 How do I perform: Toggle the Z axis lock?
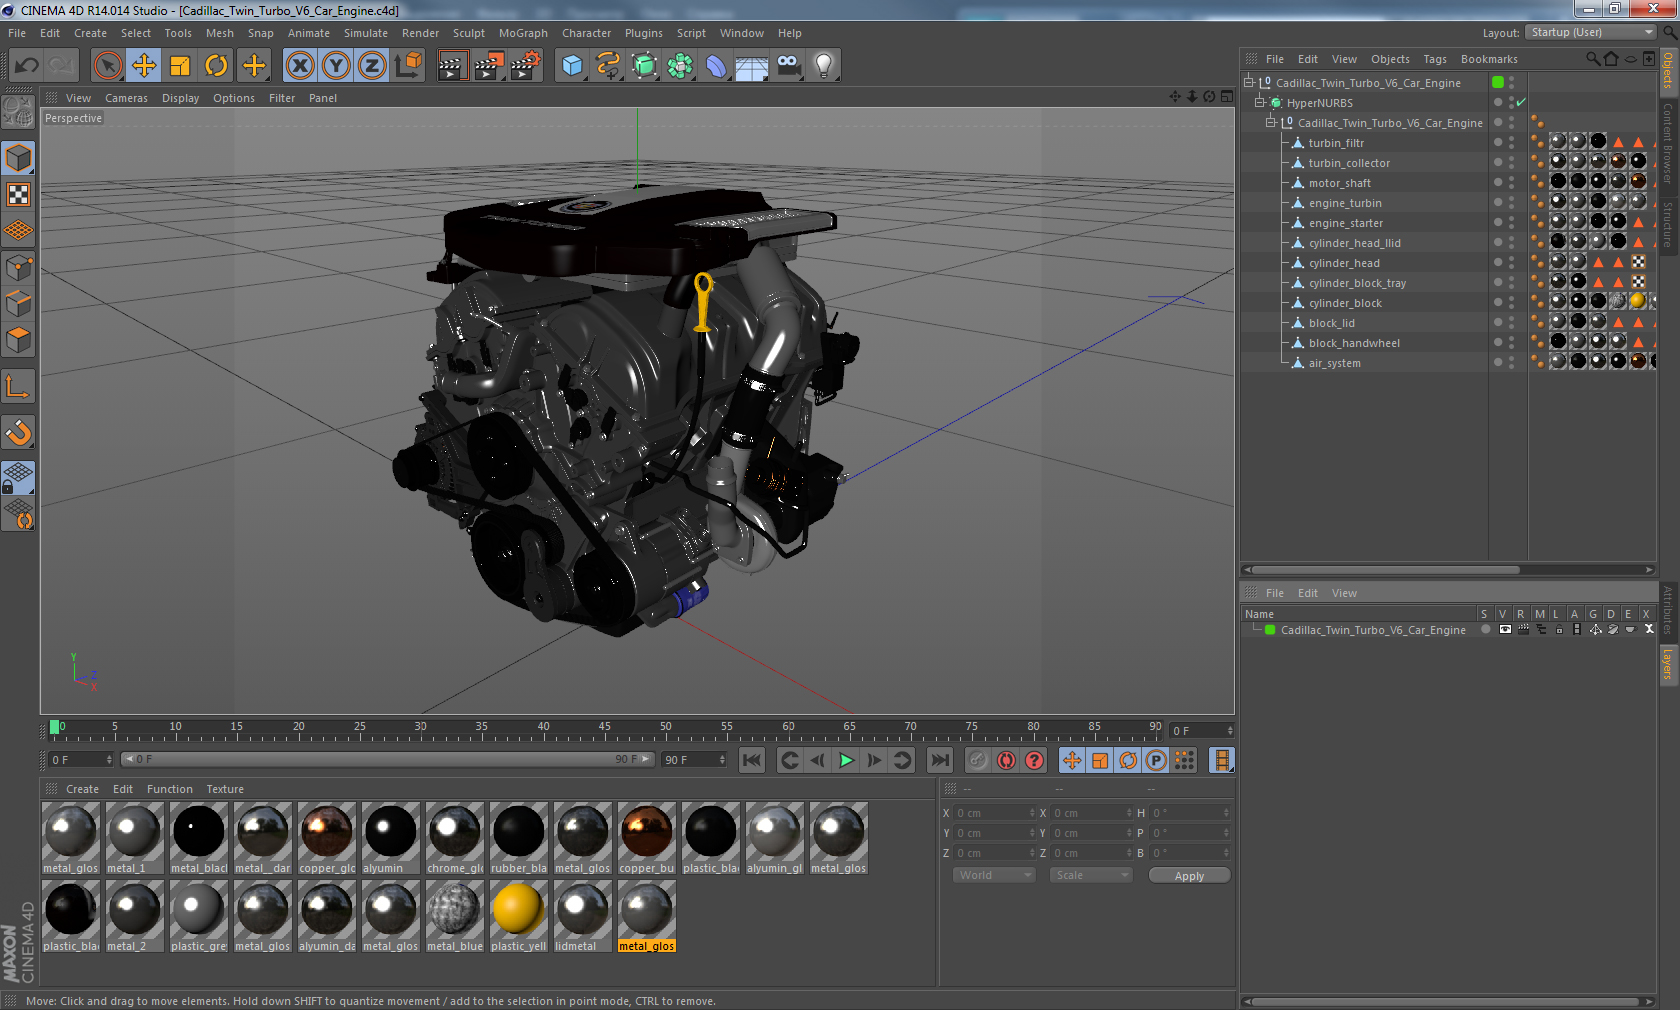pos(372,66)
